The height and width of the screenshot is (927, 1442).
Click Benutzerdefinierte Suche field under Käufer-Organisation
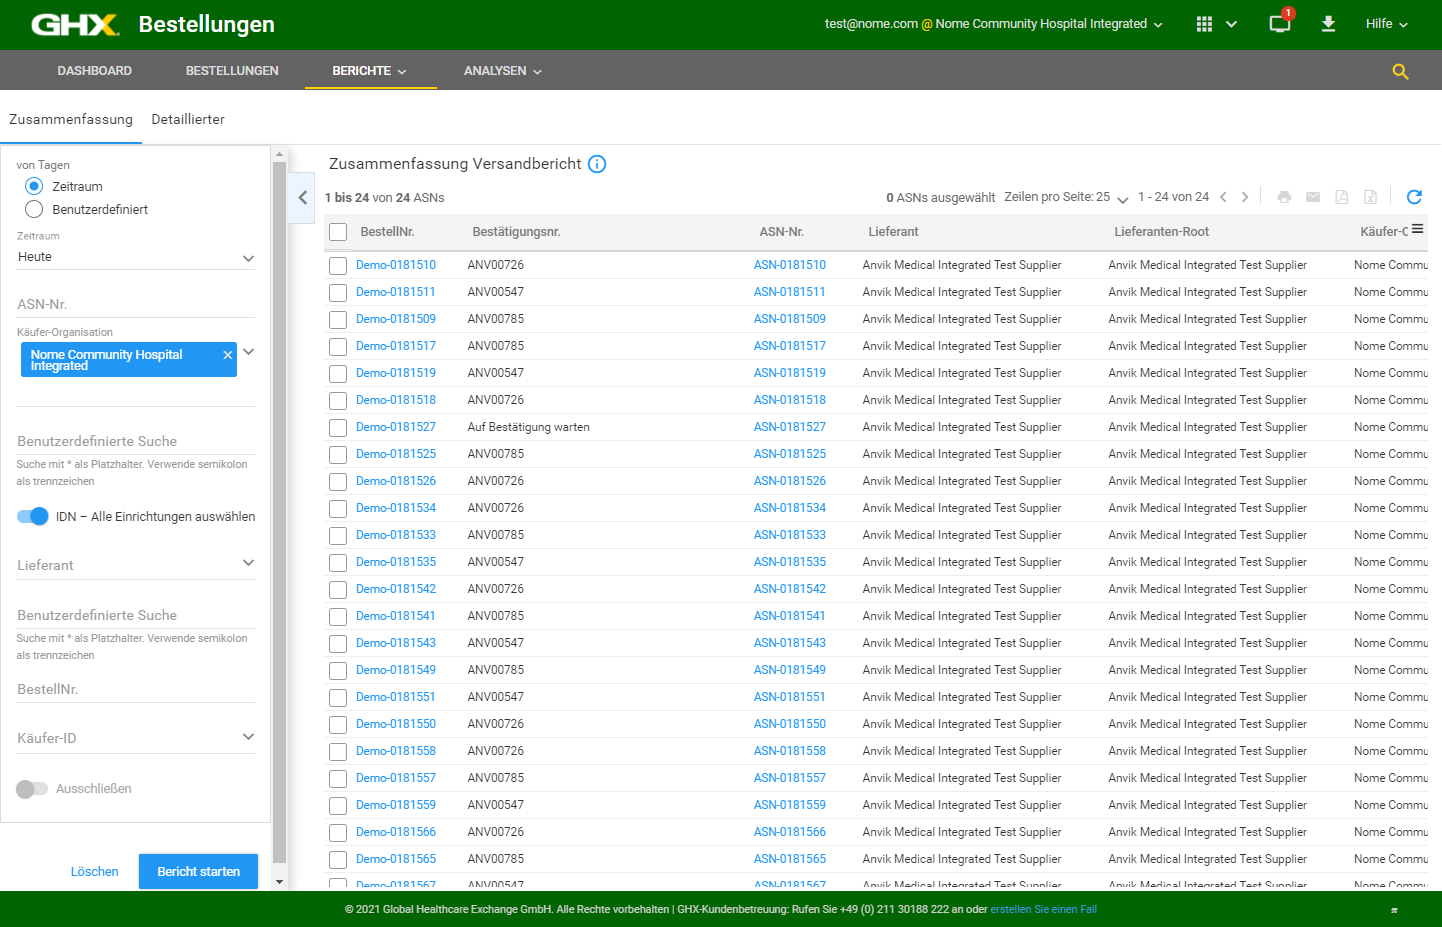tap(136, 441)
